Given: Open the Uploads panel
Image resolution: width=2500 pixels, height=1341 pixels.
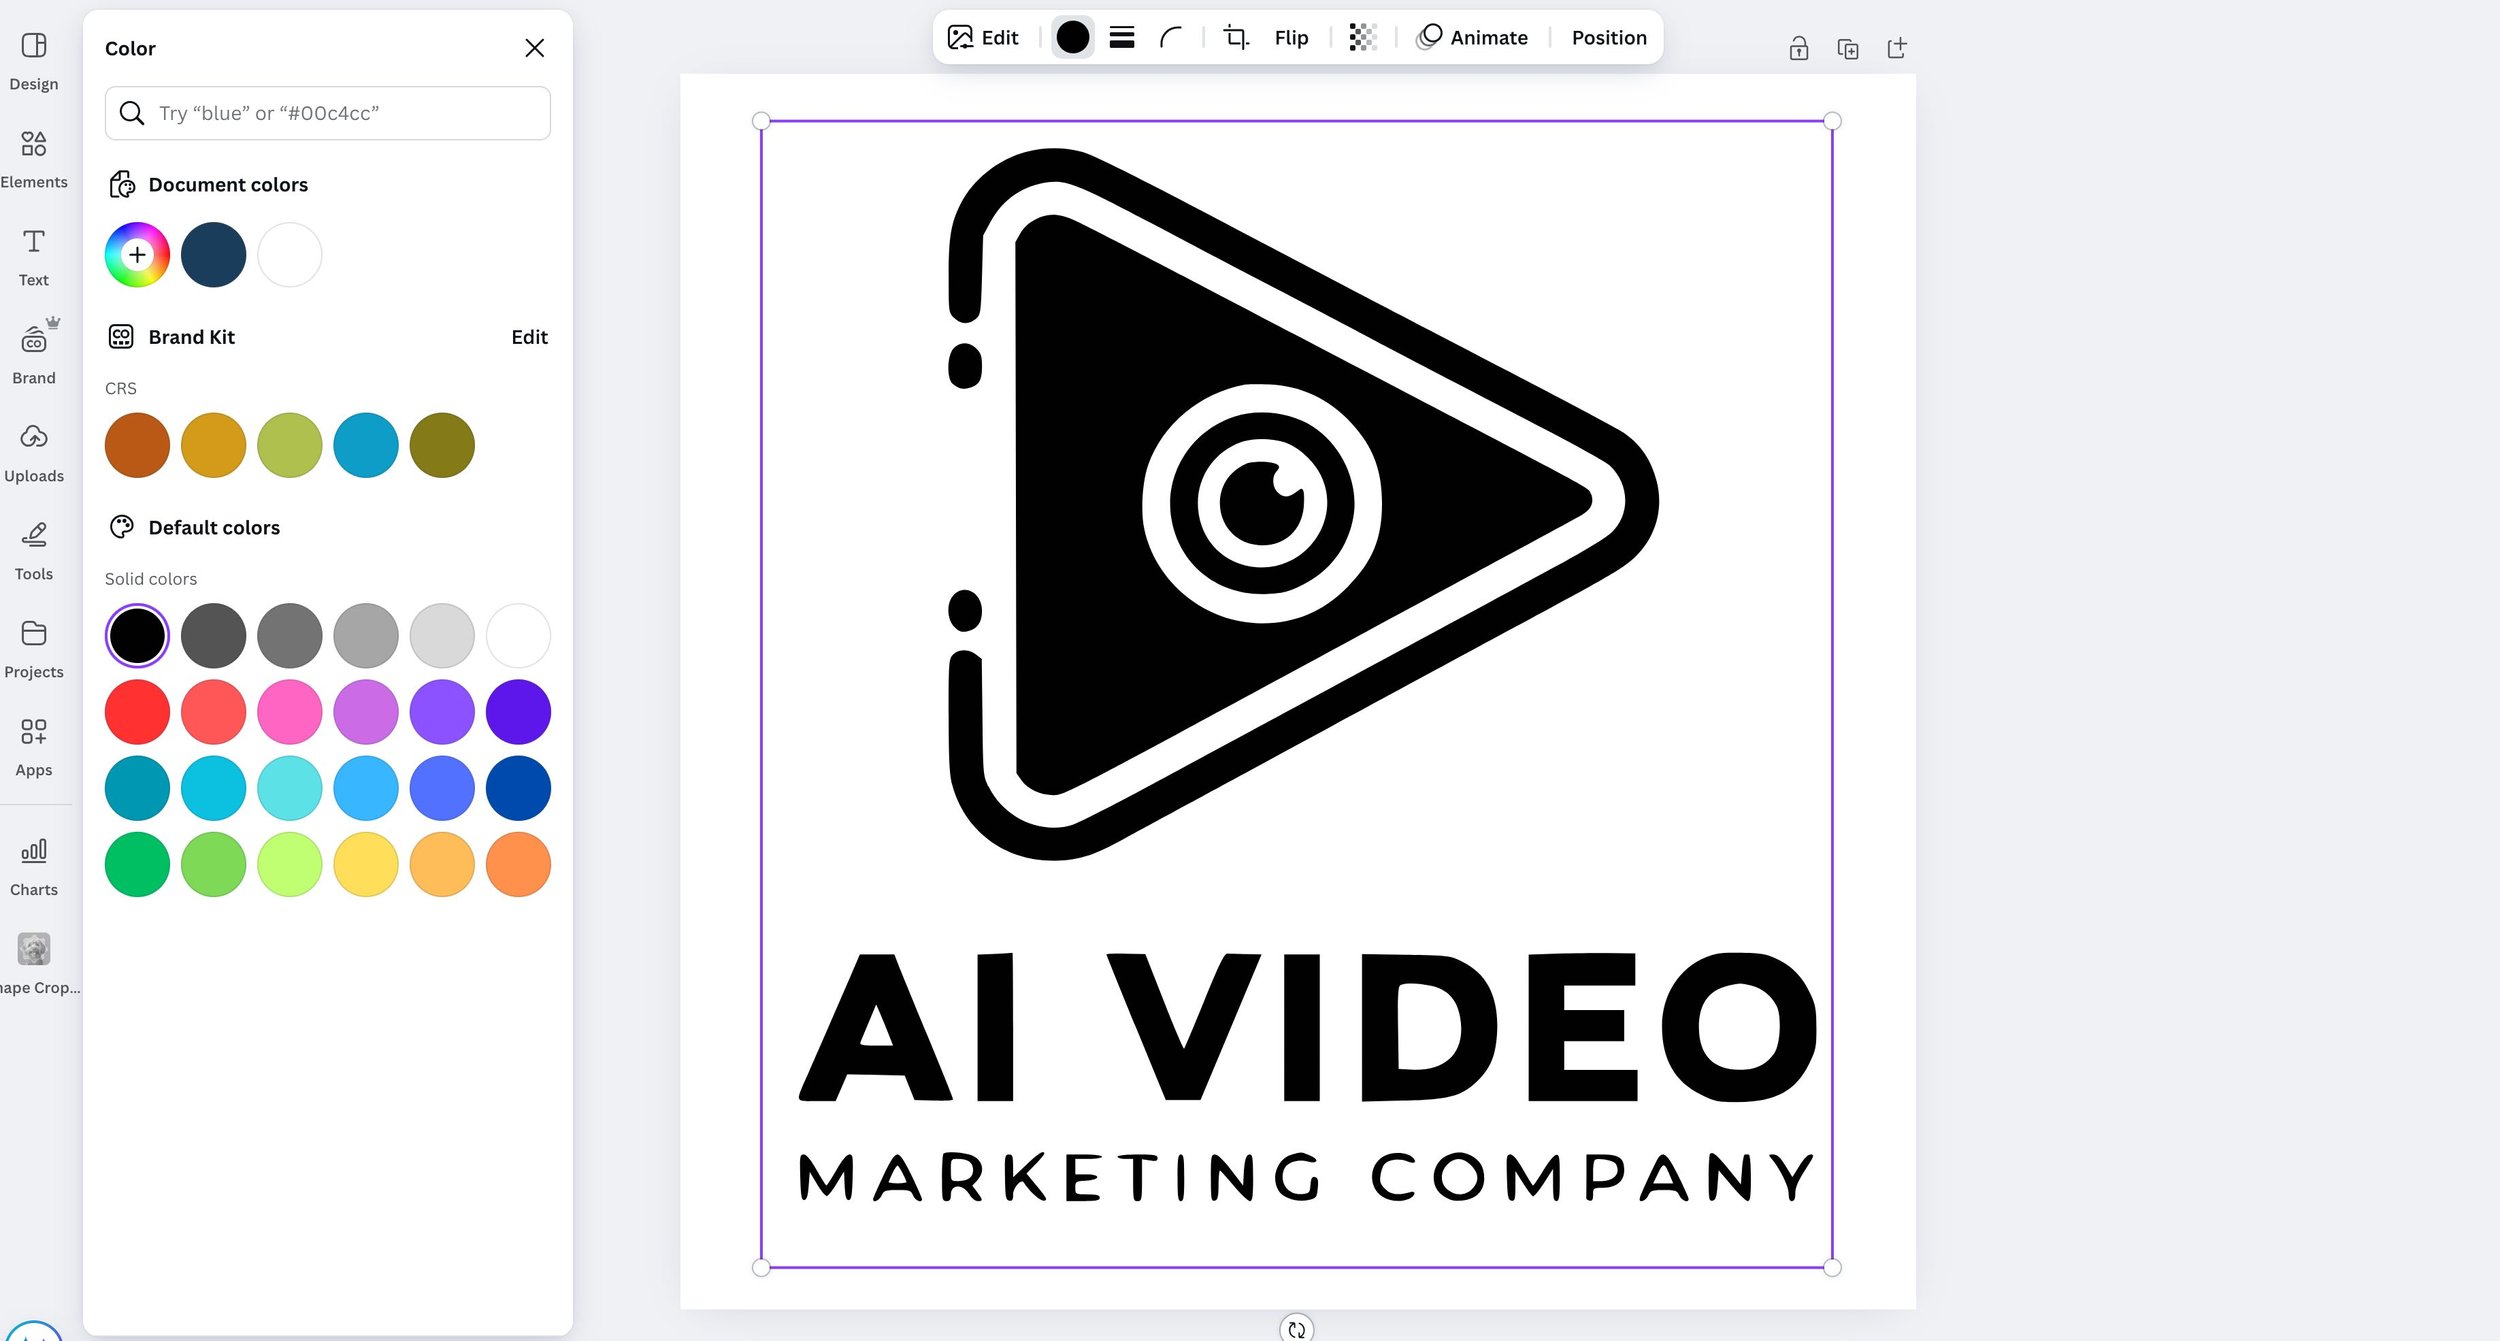Looking at the screenshot, I should [x=34, y=450].
